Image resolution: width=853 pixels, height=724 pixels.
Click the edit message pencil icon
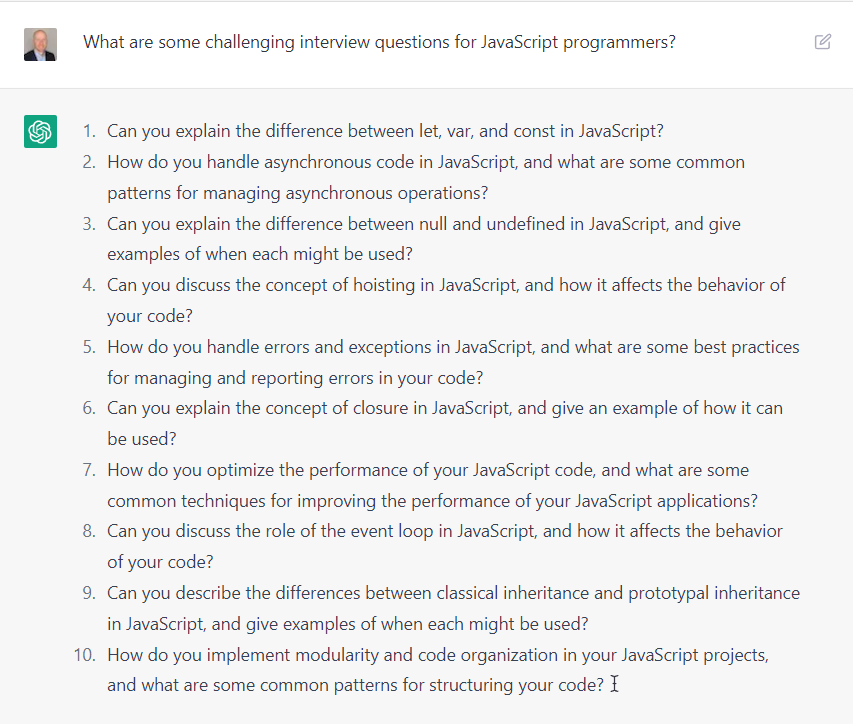[x=823, y=42]
